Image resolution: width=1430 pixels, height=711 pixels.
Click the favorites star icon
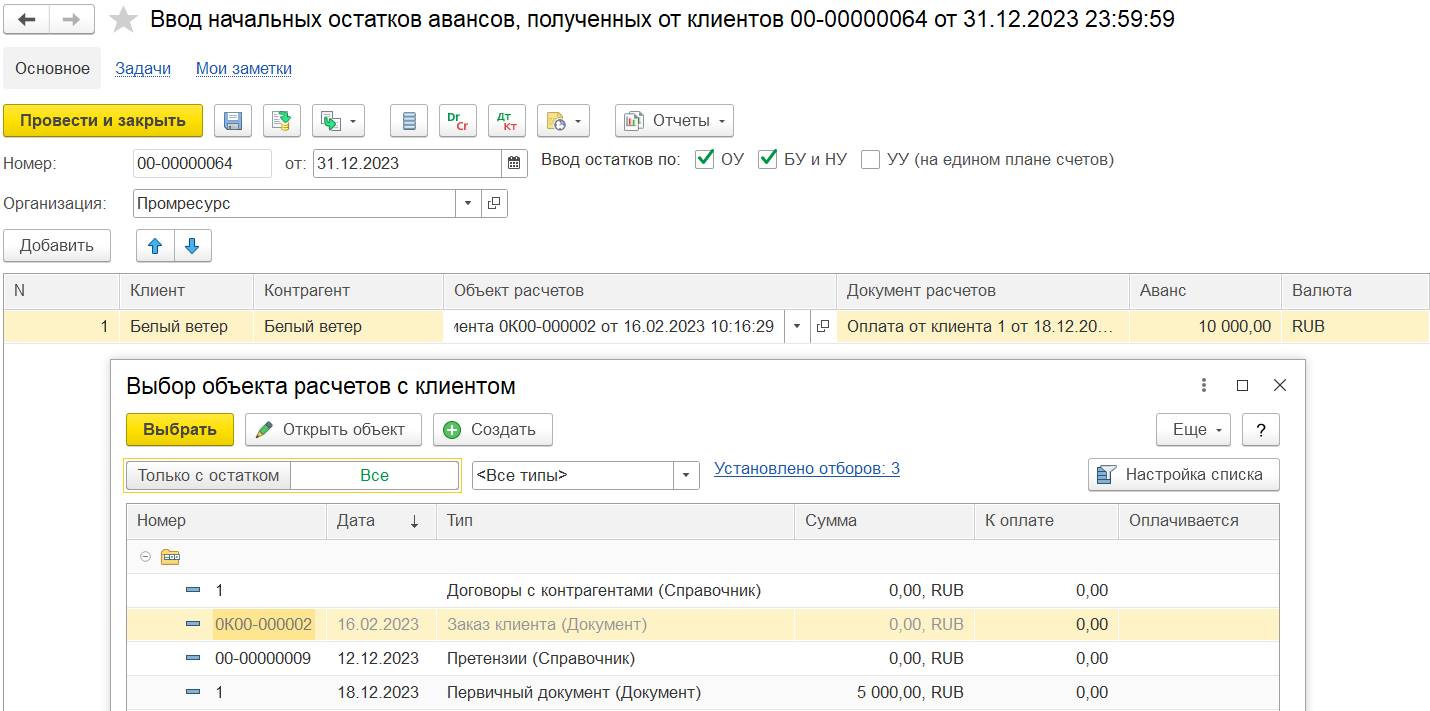coord(123,19)
